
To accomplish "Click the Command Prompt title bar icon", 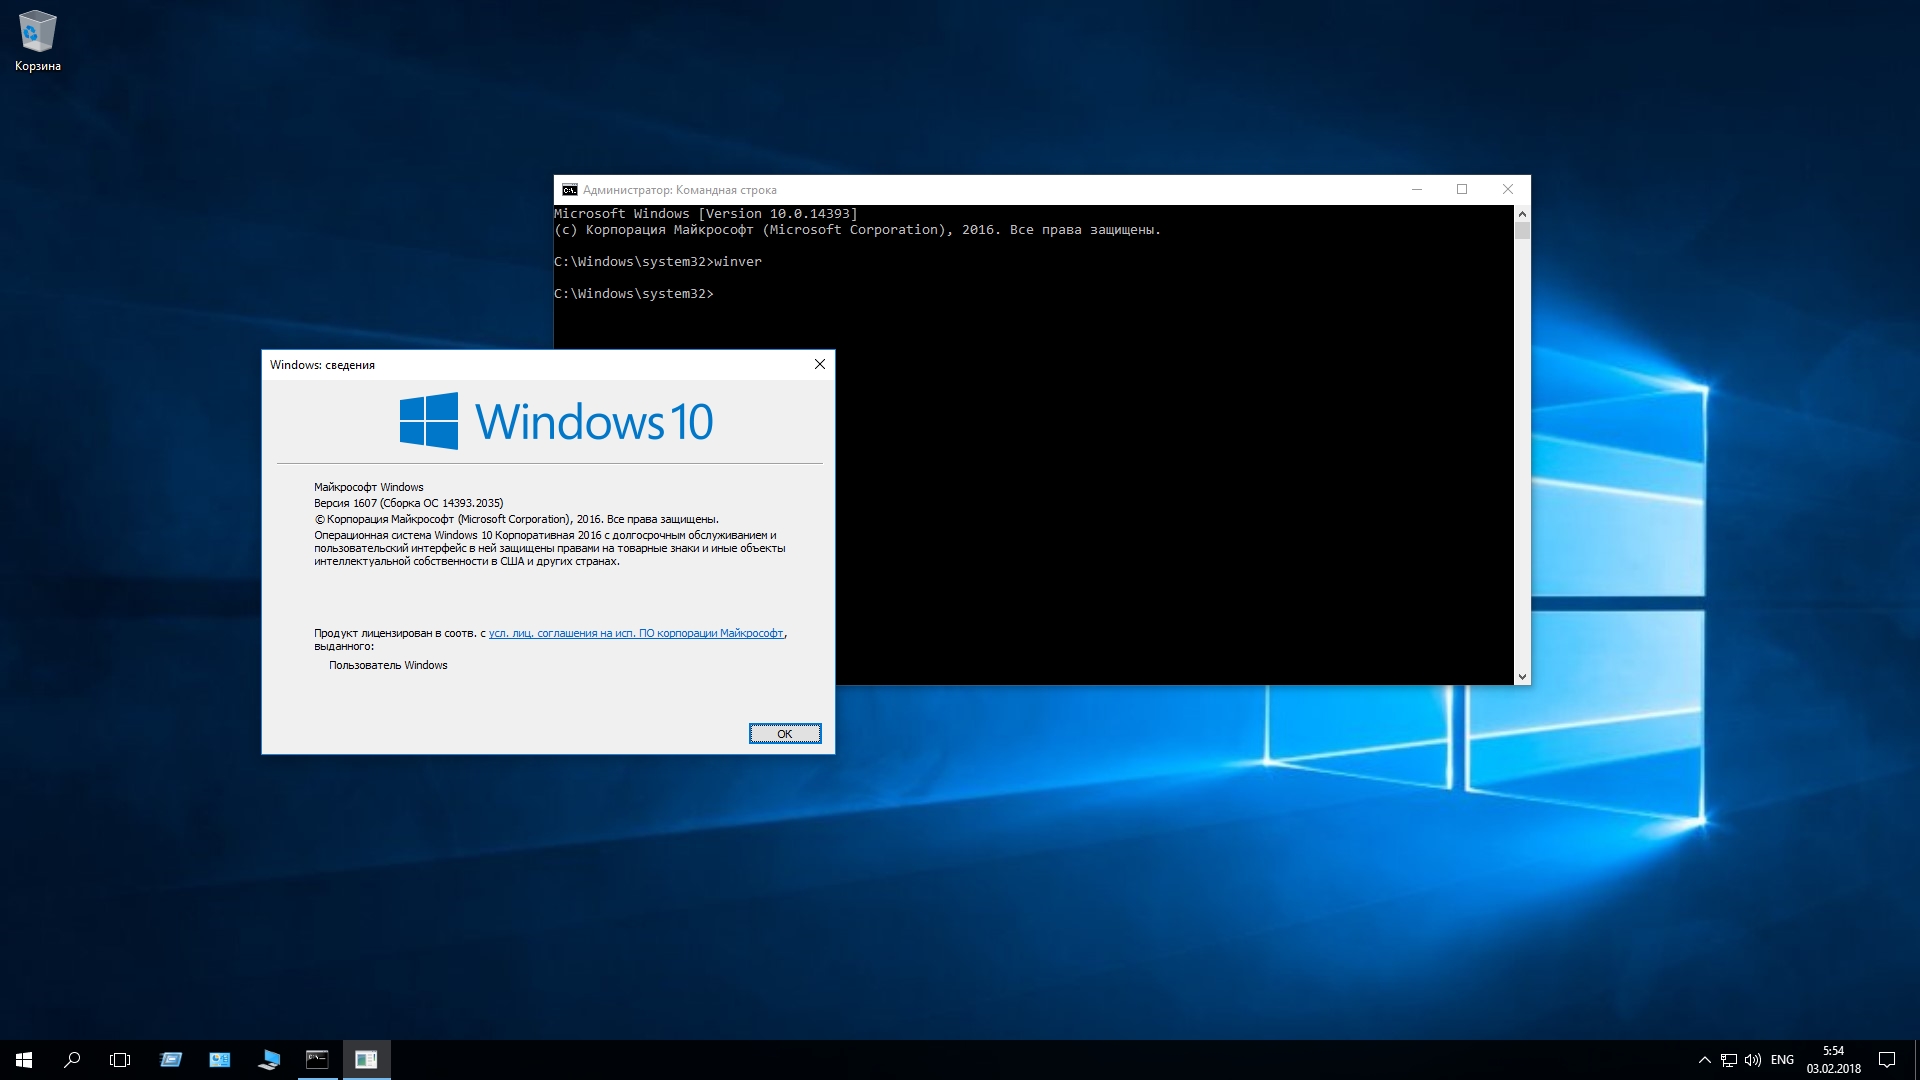I will pyautogui.click(x=570, y=190).
